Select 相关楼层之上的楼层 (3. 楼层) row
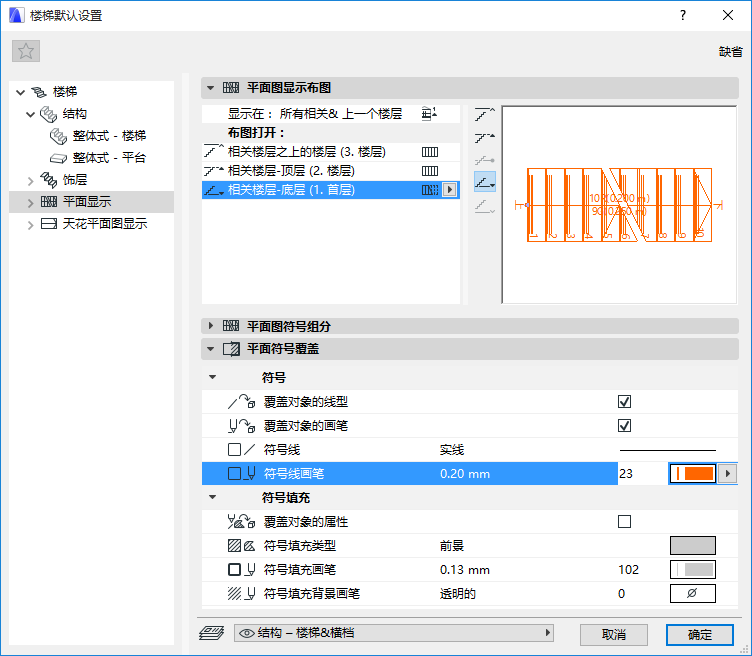The width and height of the screenshot is (752, 656). pyautogui.click(x=330, y=152)
